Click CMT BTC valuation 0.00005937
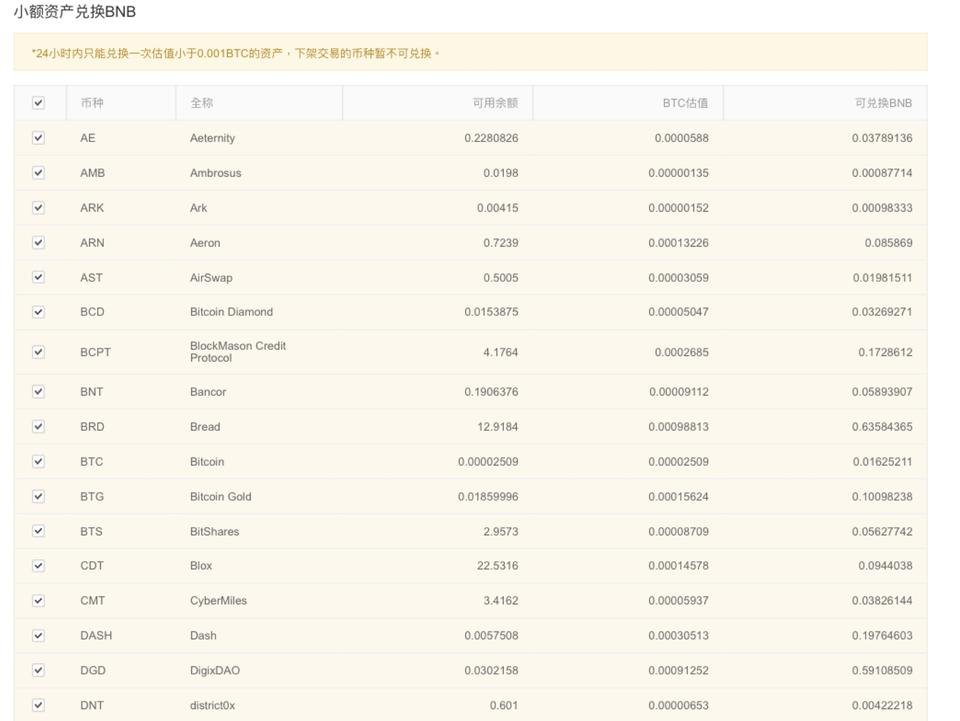 [x=678, y=600]
